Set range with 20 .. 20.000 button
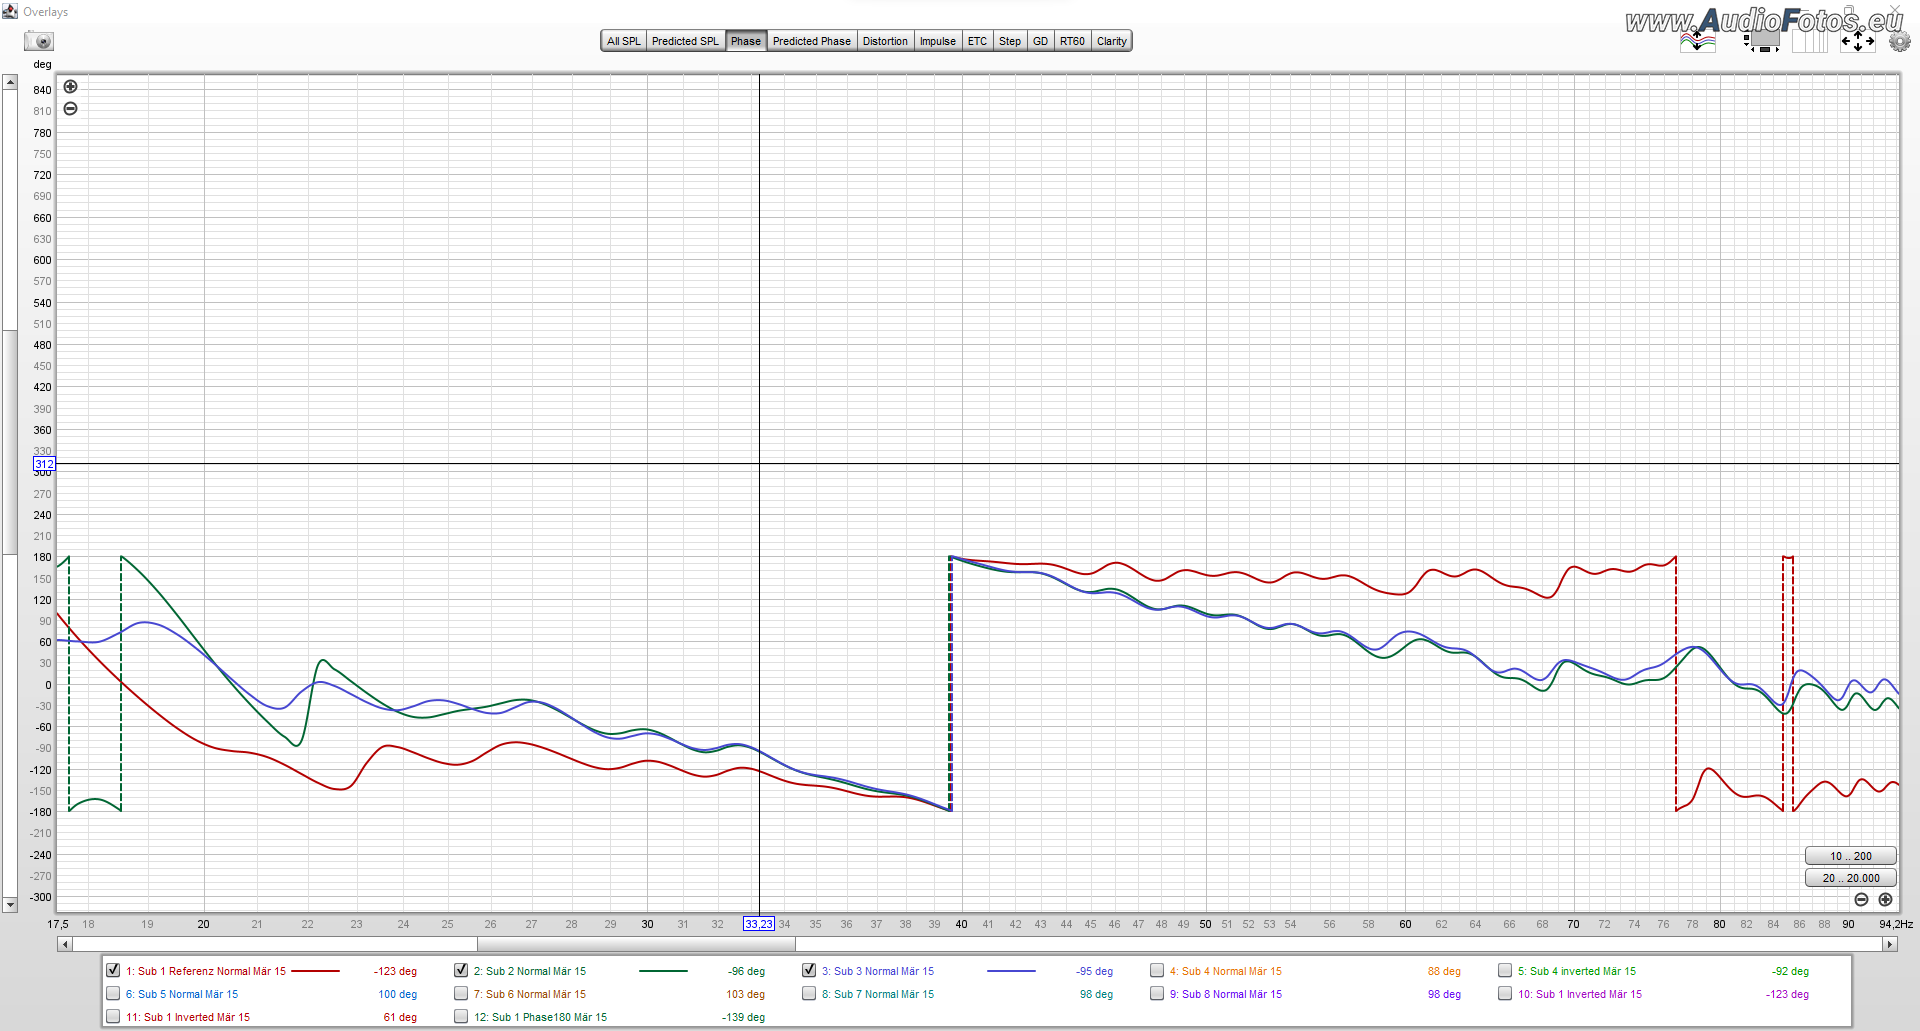This screenshot has height=1031, width=1920. [x=1850, y=878]
